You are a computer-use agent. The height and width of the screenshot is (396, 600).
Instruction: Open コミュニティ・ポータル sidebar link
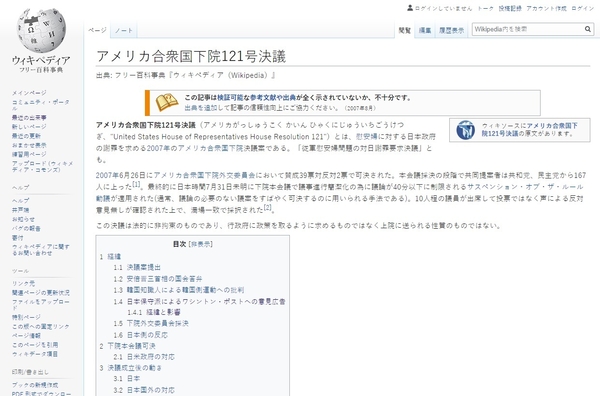[41, 104]
